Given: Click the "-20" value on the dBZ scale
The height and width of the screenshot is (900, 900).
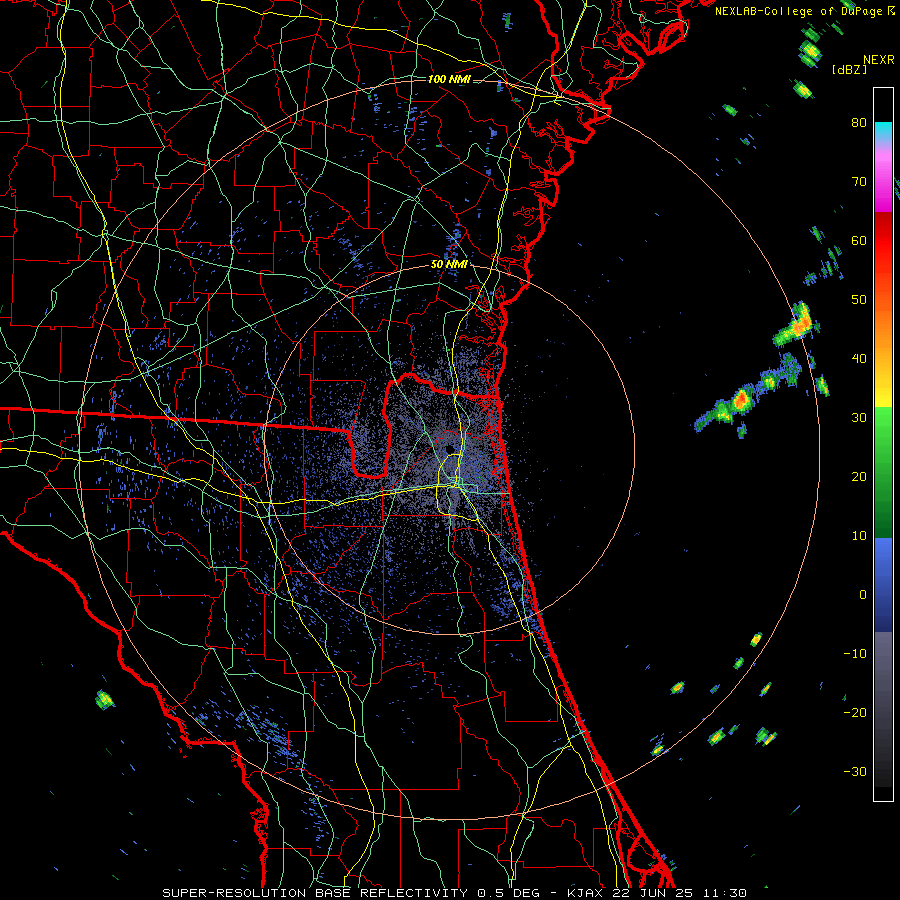Looking at the screenshot, I should pyautogui.click(x=855, y=712).
